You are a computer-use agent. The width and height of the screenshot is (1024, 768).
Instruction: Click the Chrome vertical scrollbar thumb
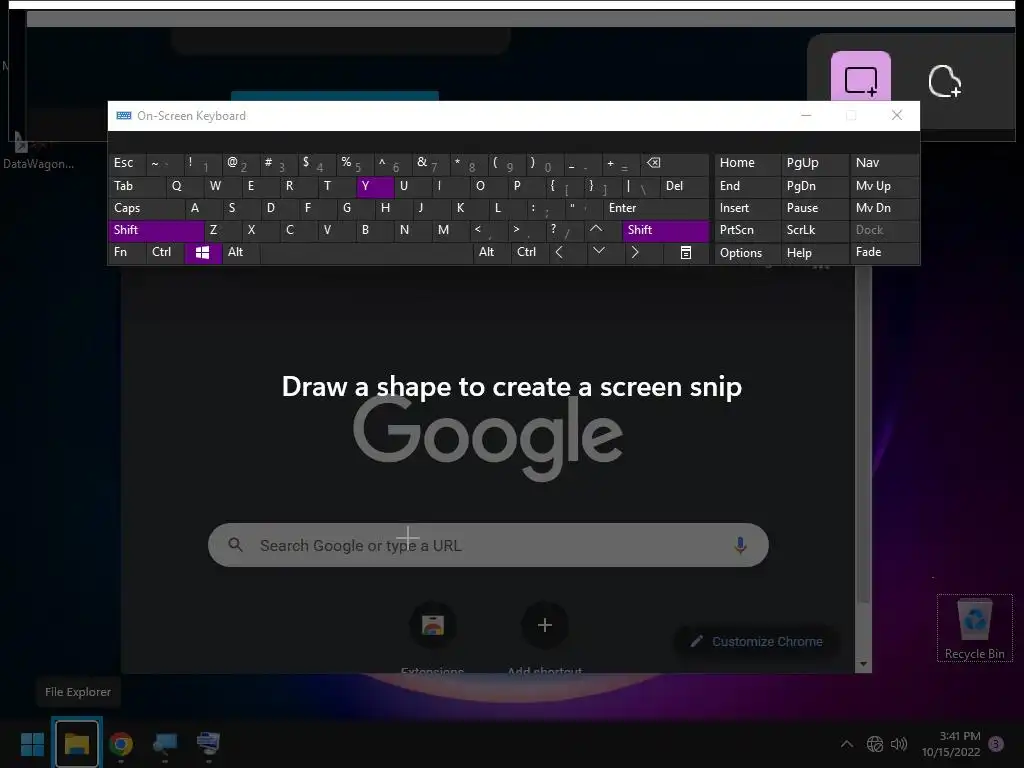[x=863, y=434]
